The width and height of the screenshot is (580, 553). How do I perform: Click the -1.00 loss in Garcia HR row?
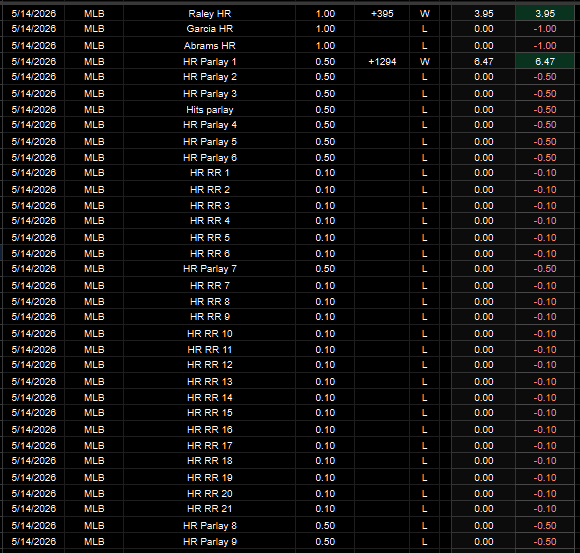[545, 29]
